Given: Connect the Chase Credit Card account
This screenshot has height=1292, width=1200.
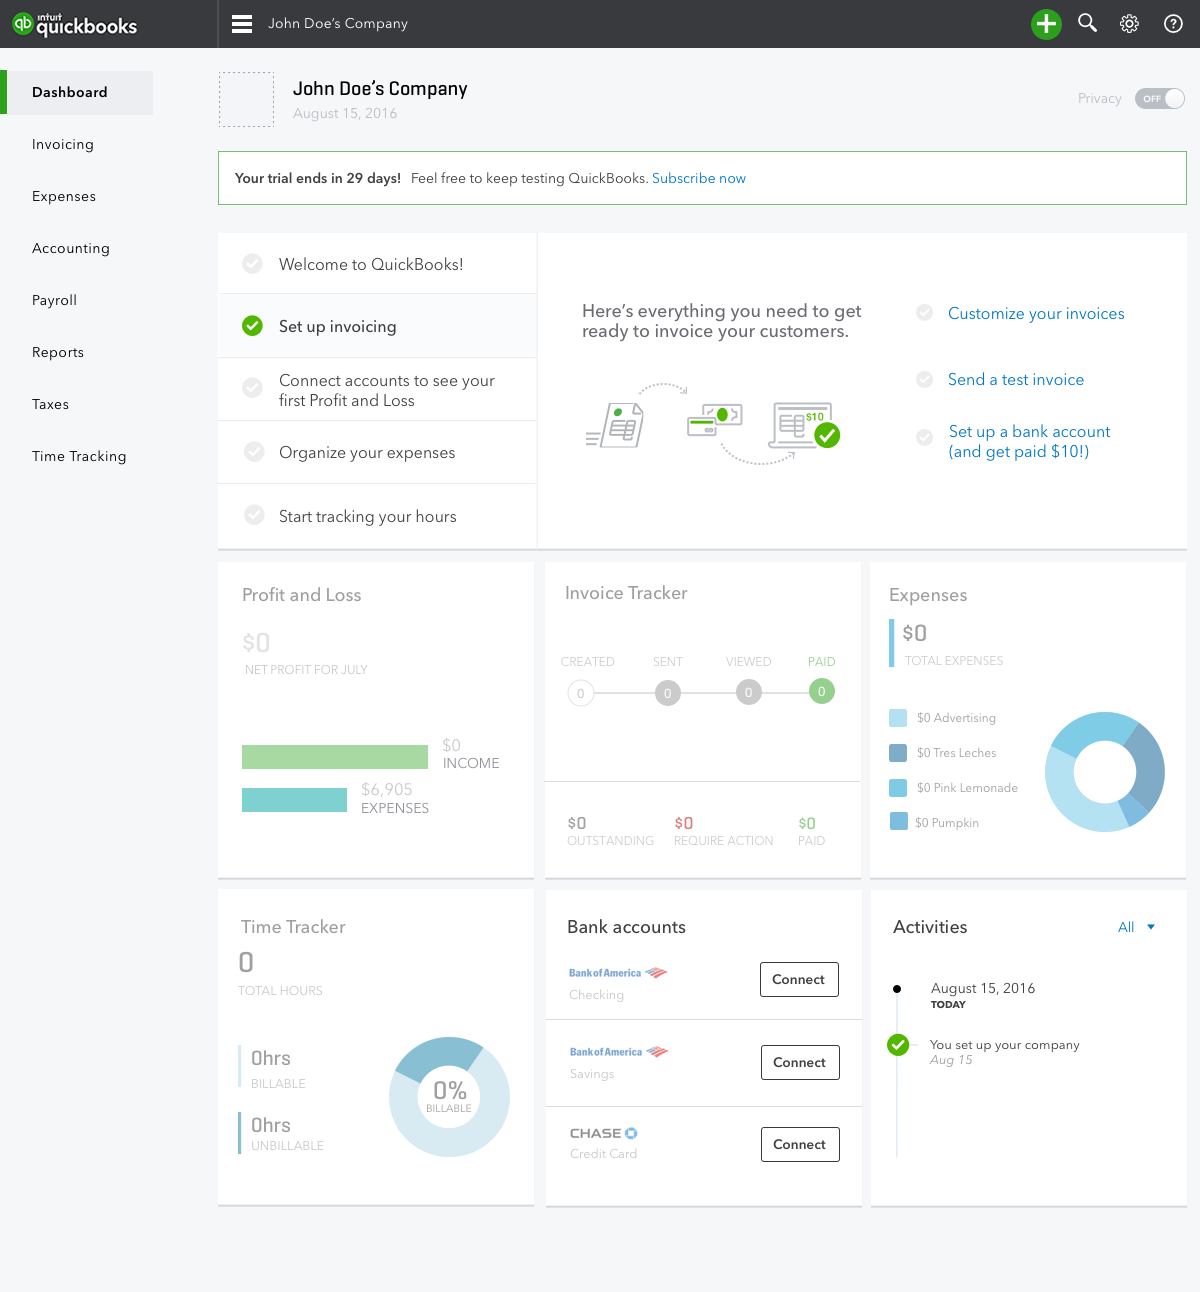Looking at the screenshot, I should click(800, 1144).
